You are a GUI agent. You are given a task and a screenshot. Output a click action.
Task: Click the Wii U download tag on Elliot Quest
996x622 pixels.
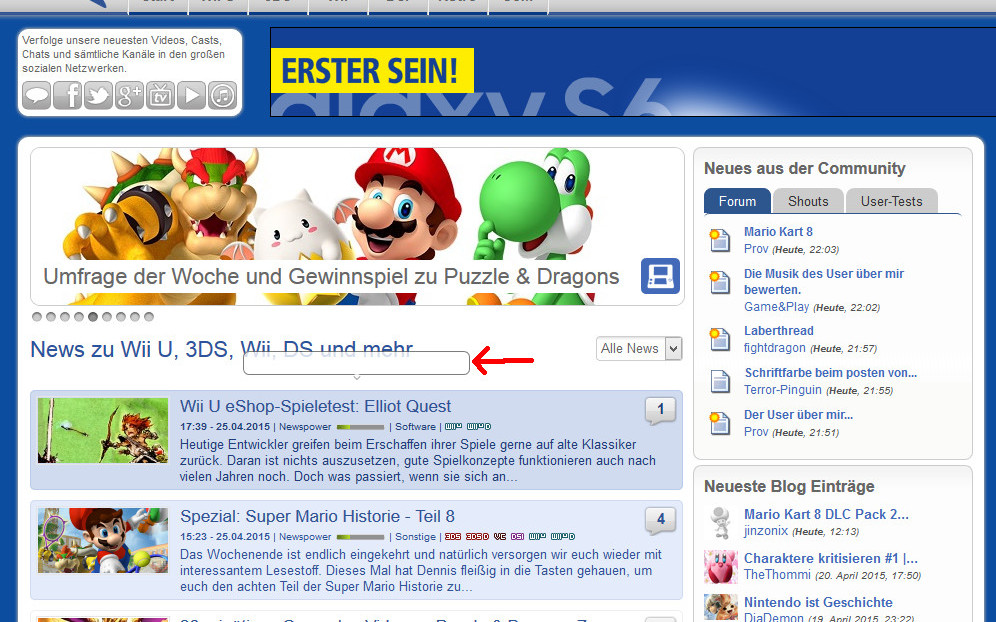479,427
